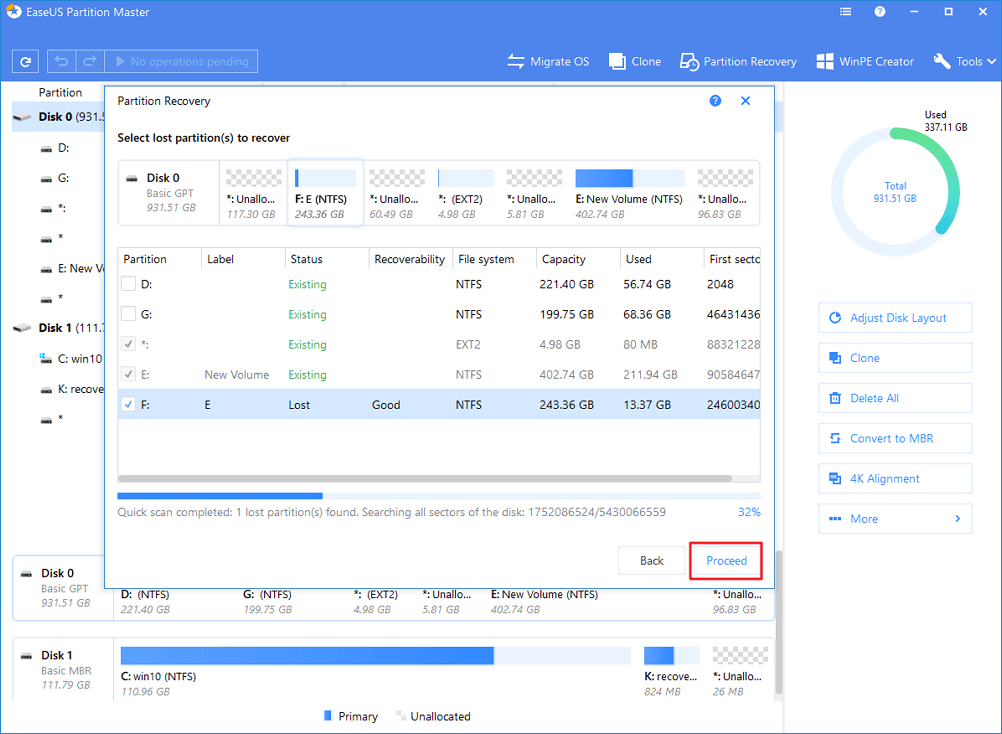Click the Clone button in the right panel
This screenshot has height=734, width=1002.
click(895, 358)
